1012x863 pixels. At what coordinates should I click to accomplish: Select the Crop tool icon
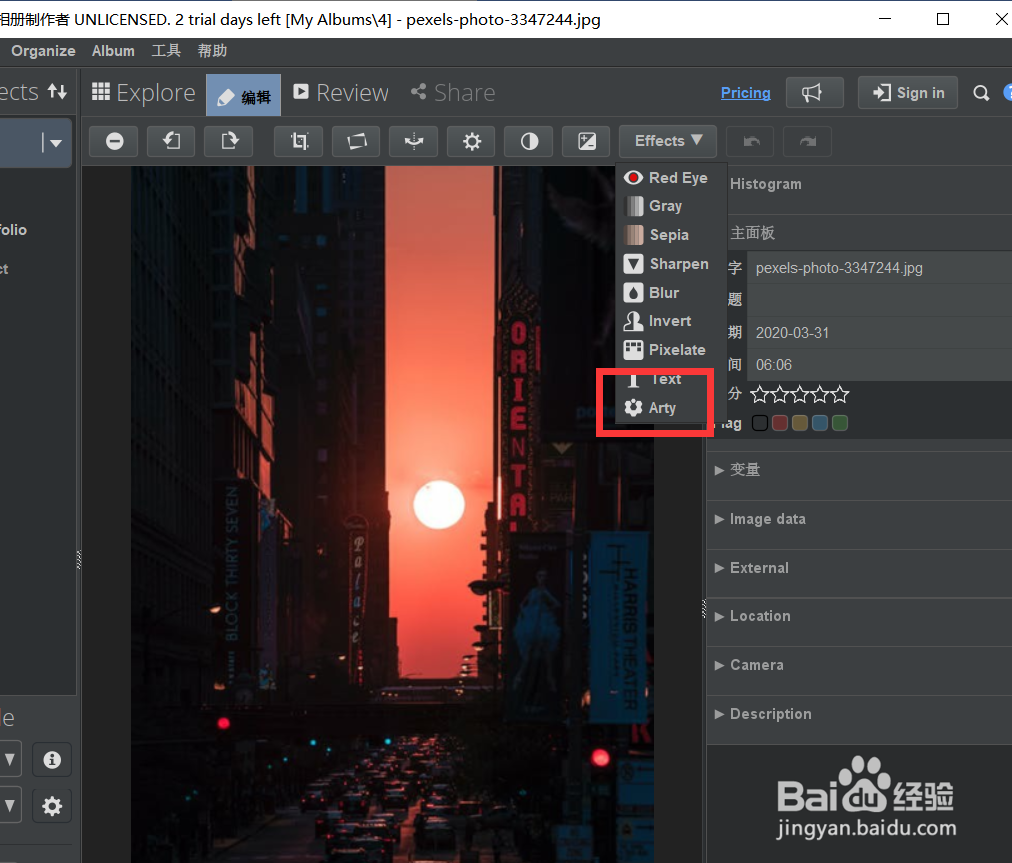pyautogui.click(x=299, y=141)
